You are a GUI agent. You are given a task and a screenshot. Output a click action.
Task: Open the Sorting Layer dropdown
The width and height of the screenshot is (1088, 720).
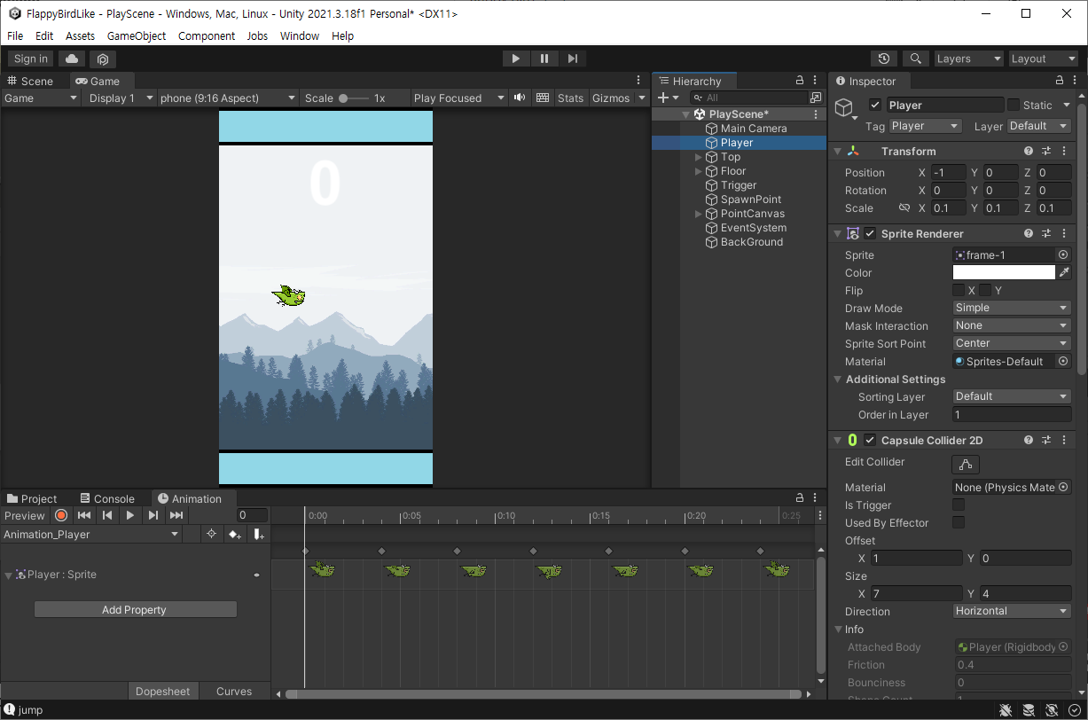[1012, 397]
